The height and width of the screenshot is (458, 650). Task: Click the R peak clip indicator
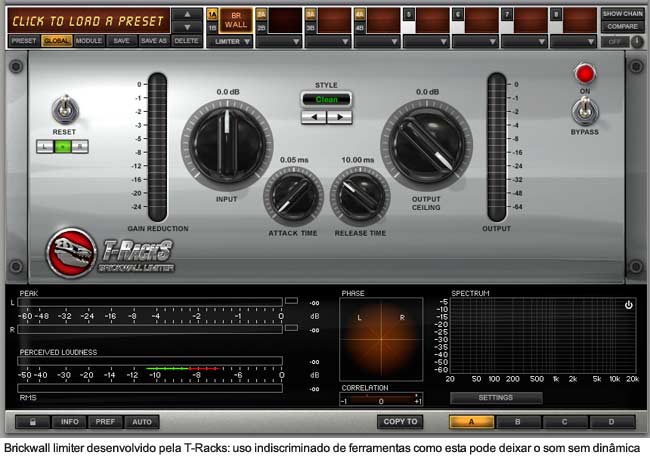[x=291, y=328]
